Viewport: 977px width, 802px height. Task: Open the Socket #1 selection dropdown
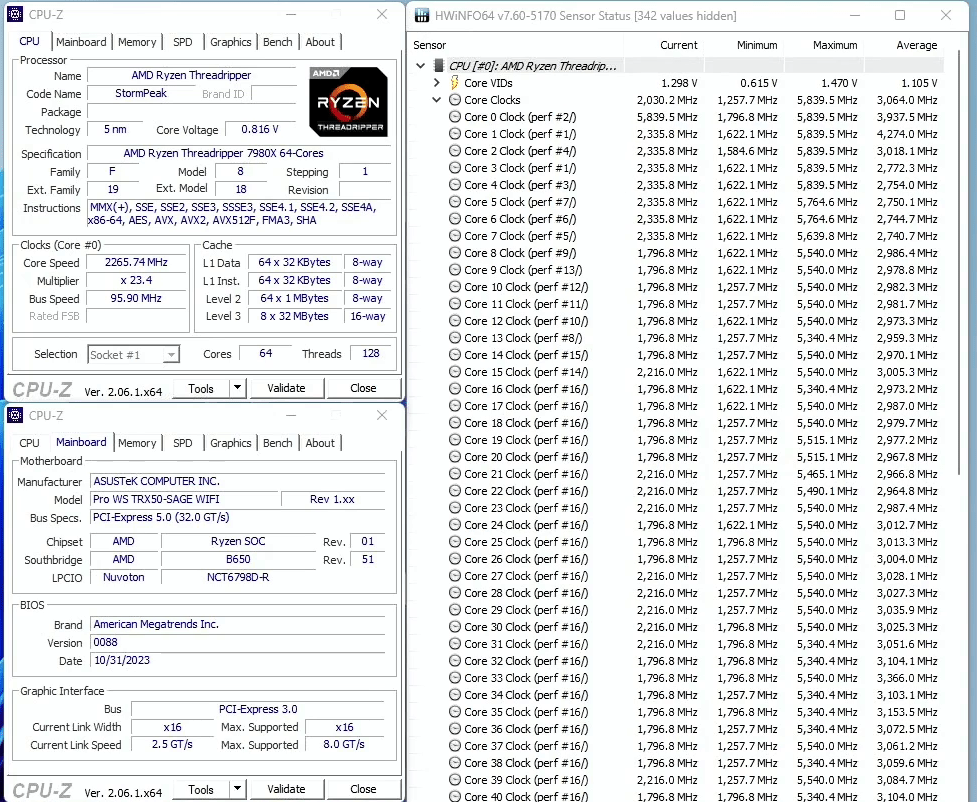pos(171,355)
